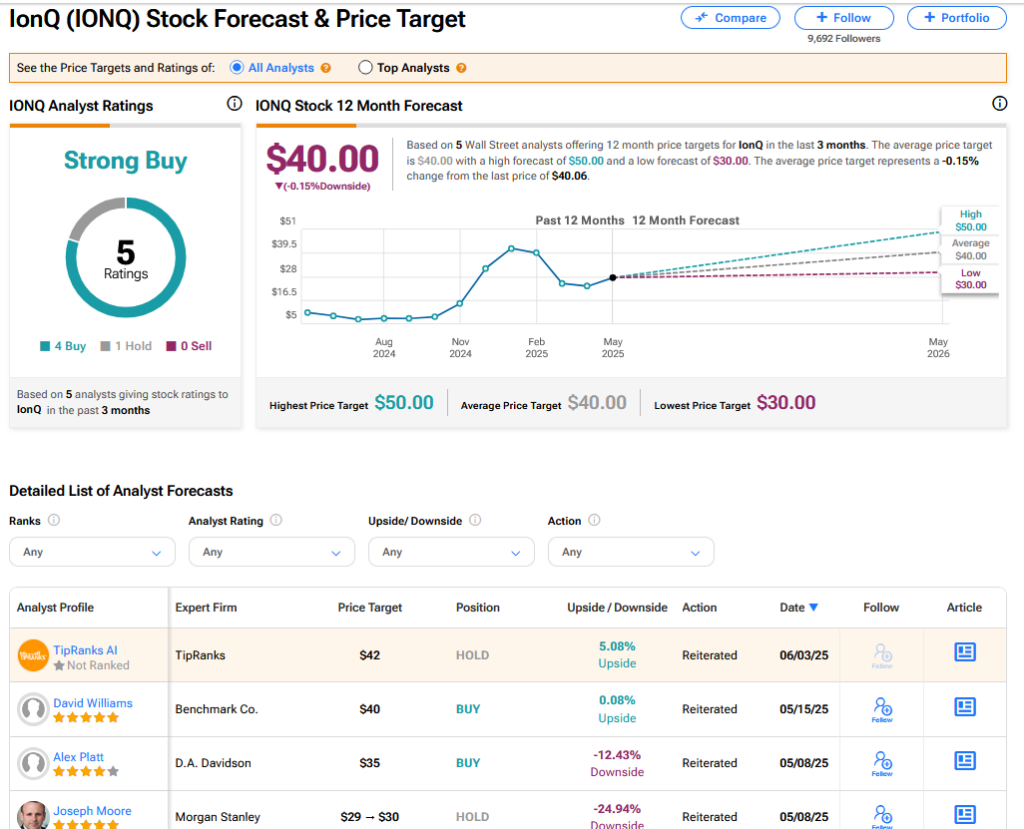Expand the Analyst Rating dropdown
The width and height of the screenshot is (1024, 829).
pyautogui.click(x=272, y=552)
